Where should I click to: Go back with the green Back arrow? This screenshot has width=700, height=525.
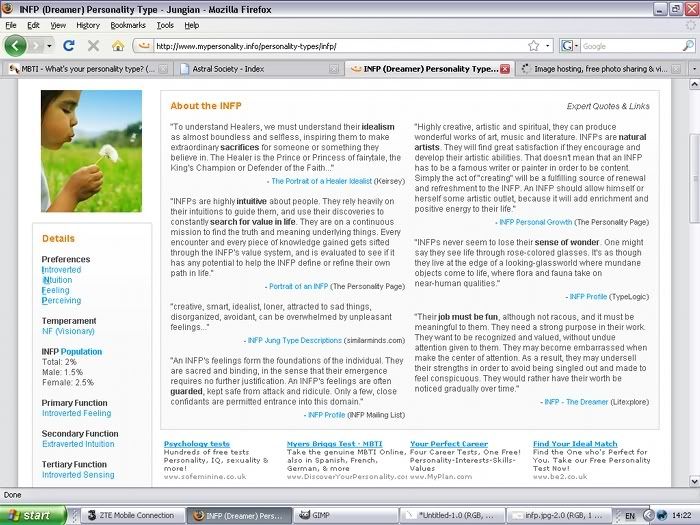(x=15, y=46)
